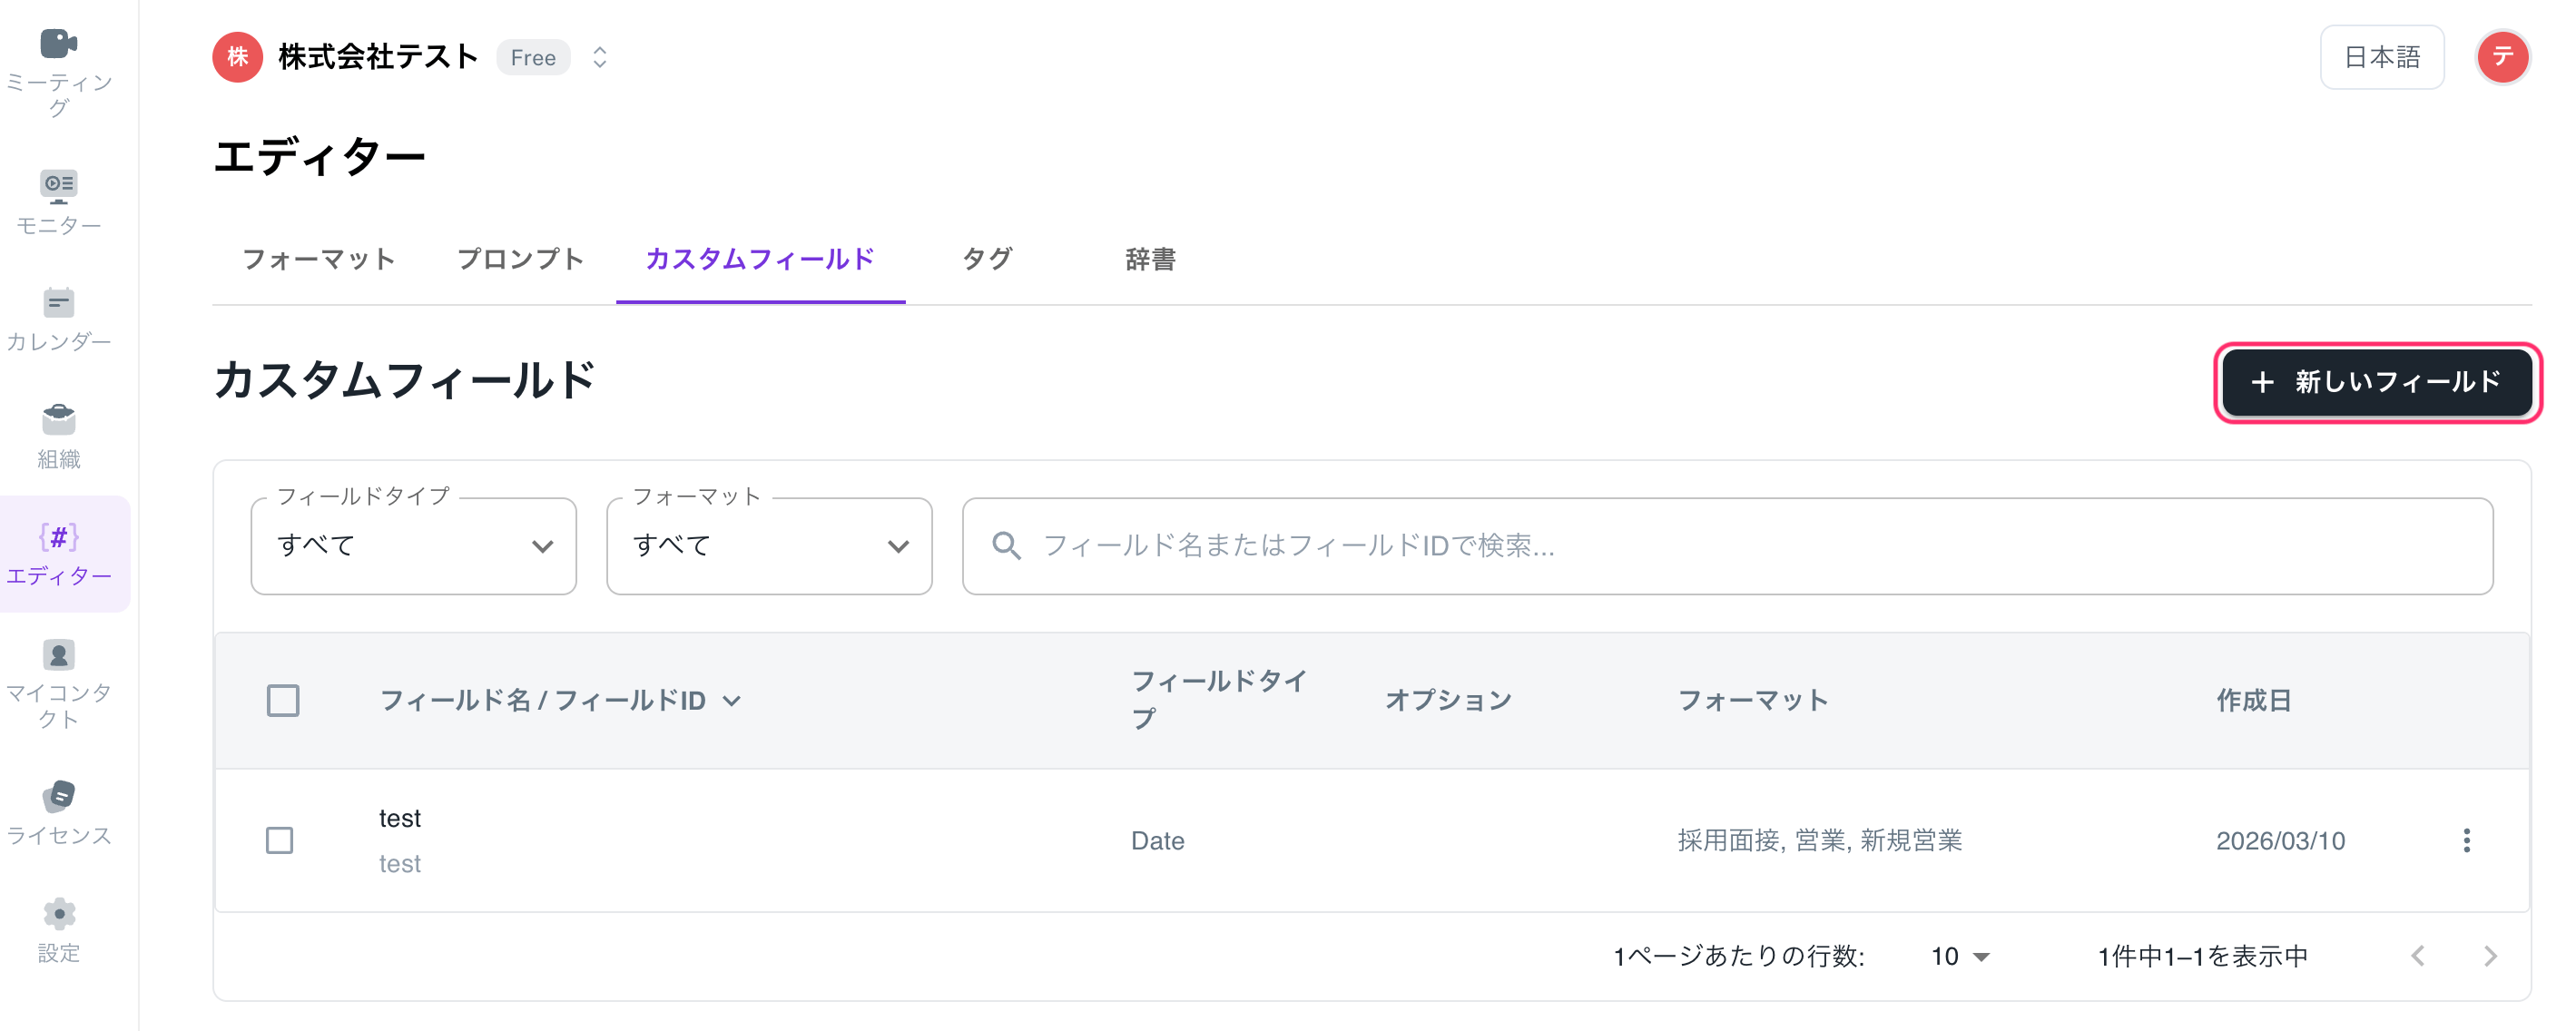Open the rows-per-page 10 dropdown
Viewport: 2576px width, 1031px height.
point(1960,956)
